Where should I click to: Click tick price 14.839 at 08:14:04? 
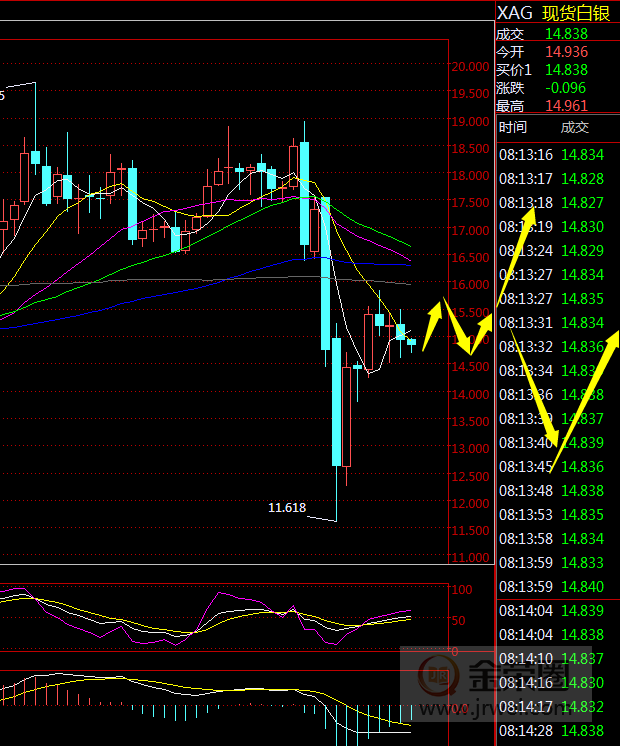(x=582, y=611)
